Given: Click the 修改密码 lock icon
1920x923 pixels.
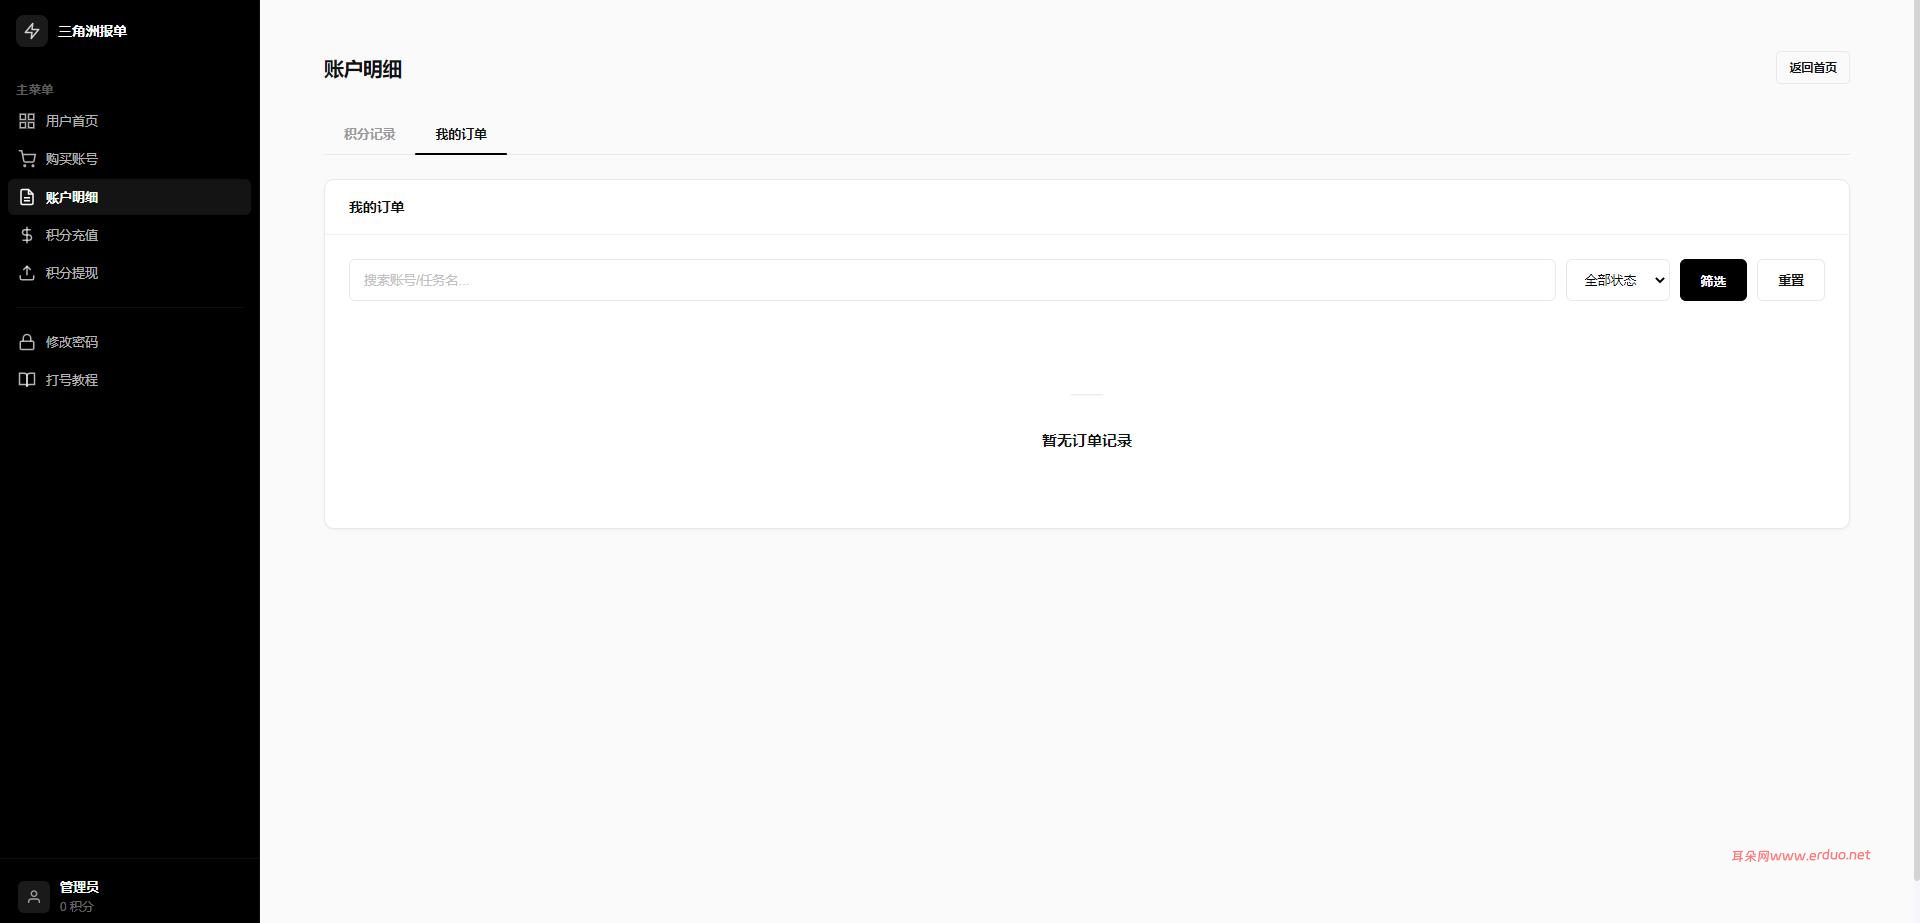Looking at the screenshot, I should click(27, 342).
